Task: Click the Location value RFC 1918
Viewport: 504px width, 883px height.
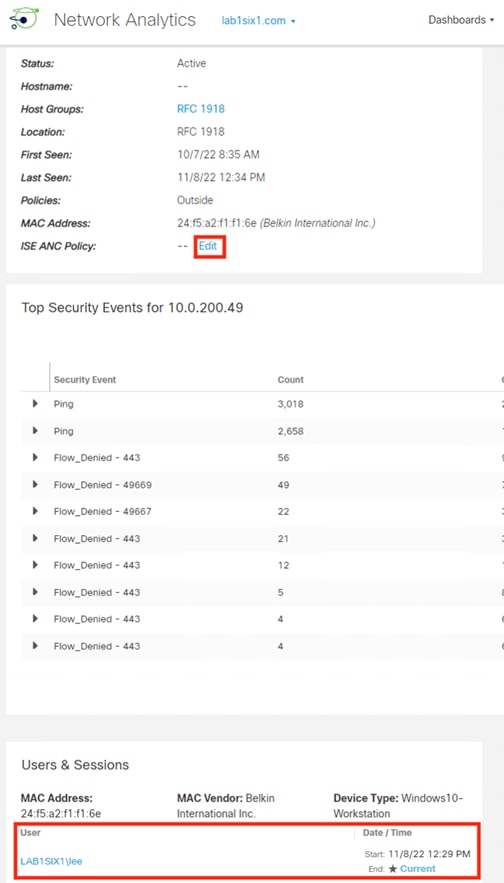Action: (x=200, y=132)
